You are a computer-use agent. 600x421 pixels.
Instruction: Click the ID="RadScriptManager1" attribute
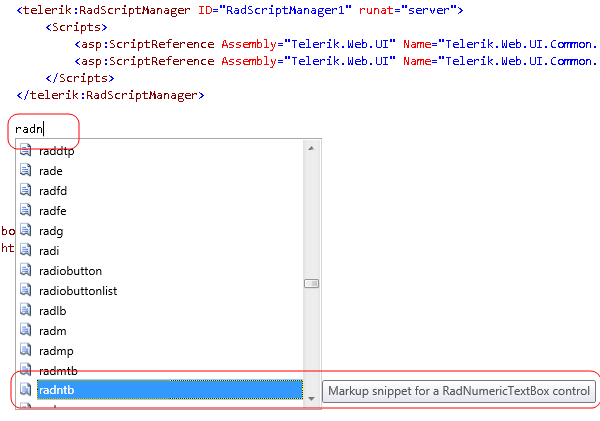tap(275, 10)
